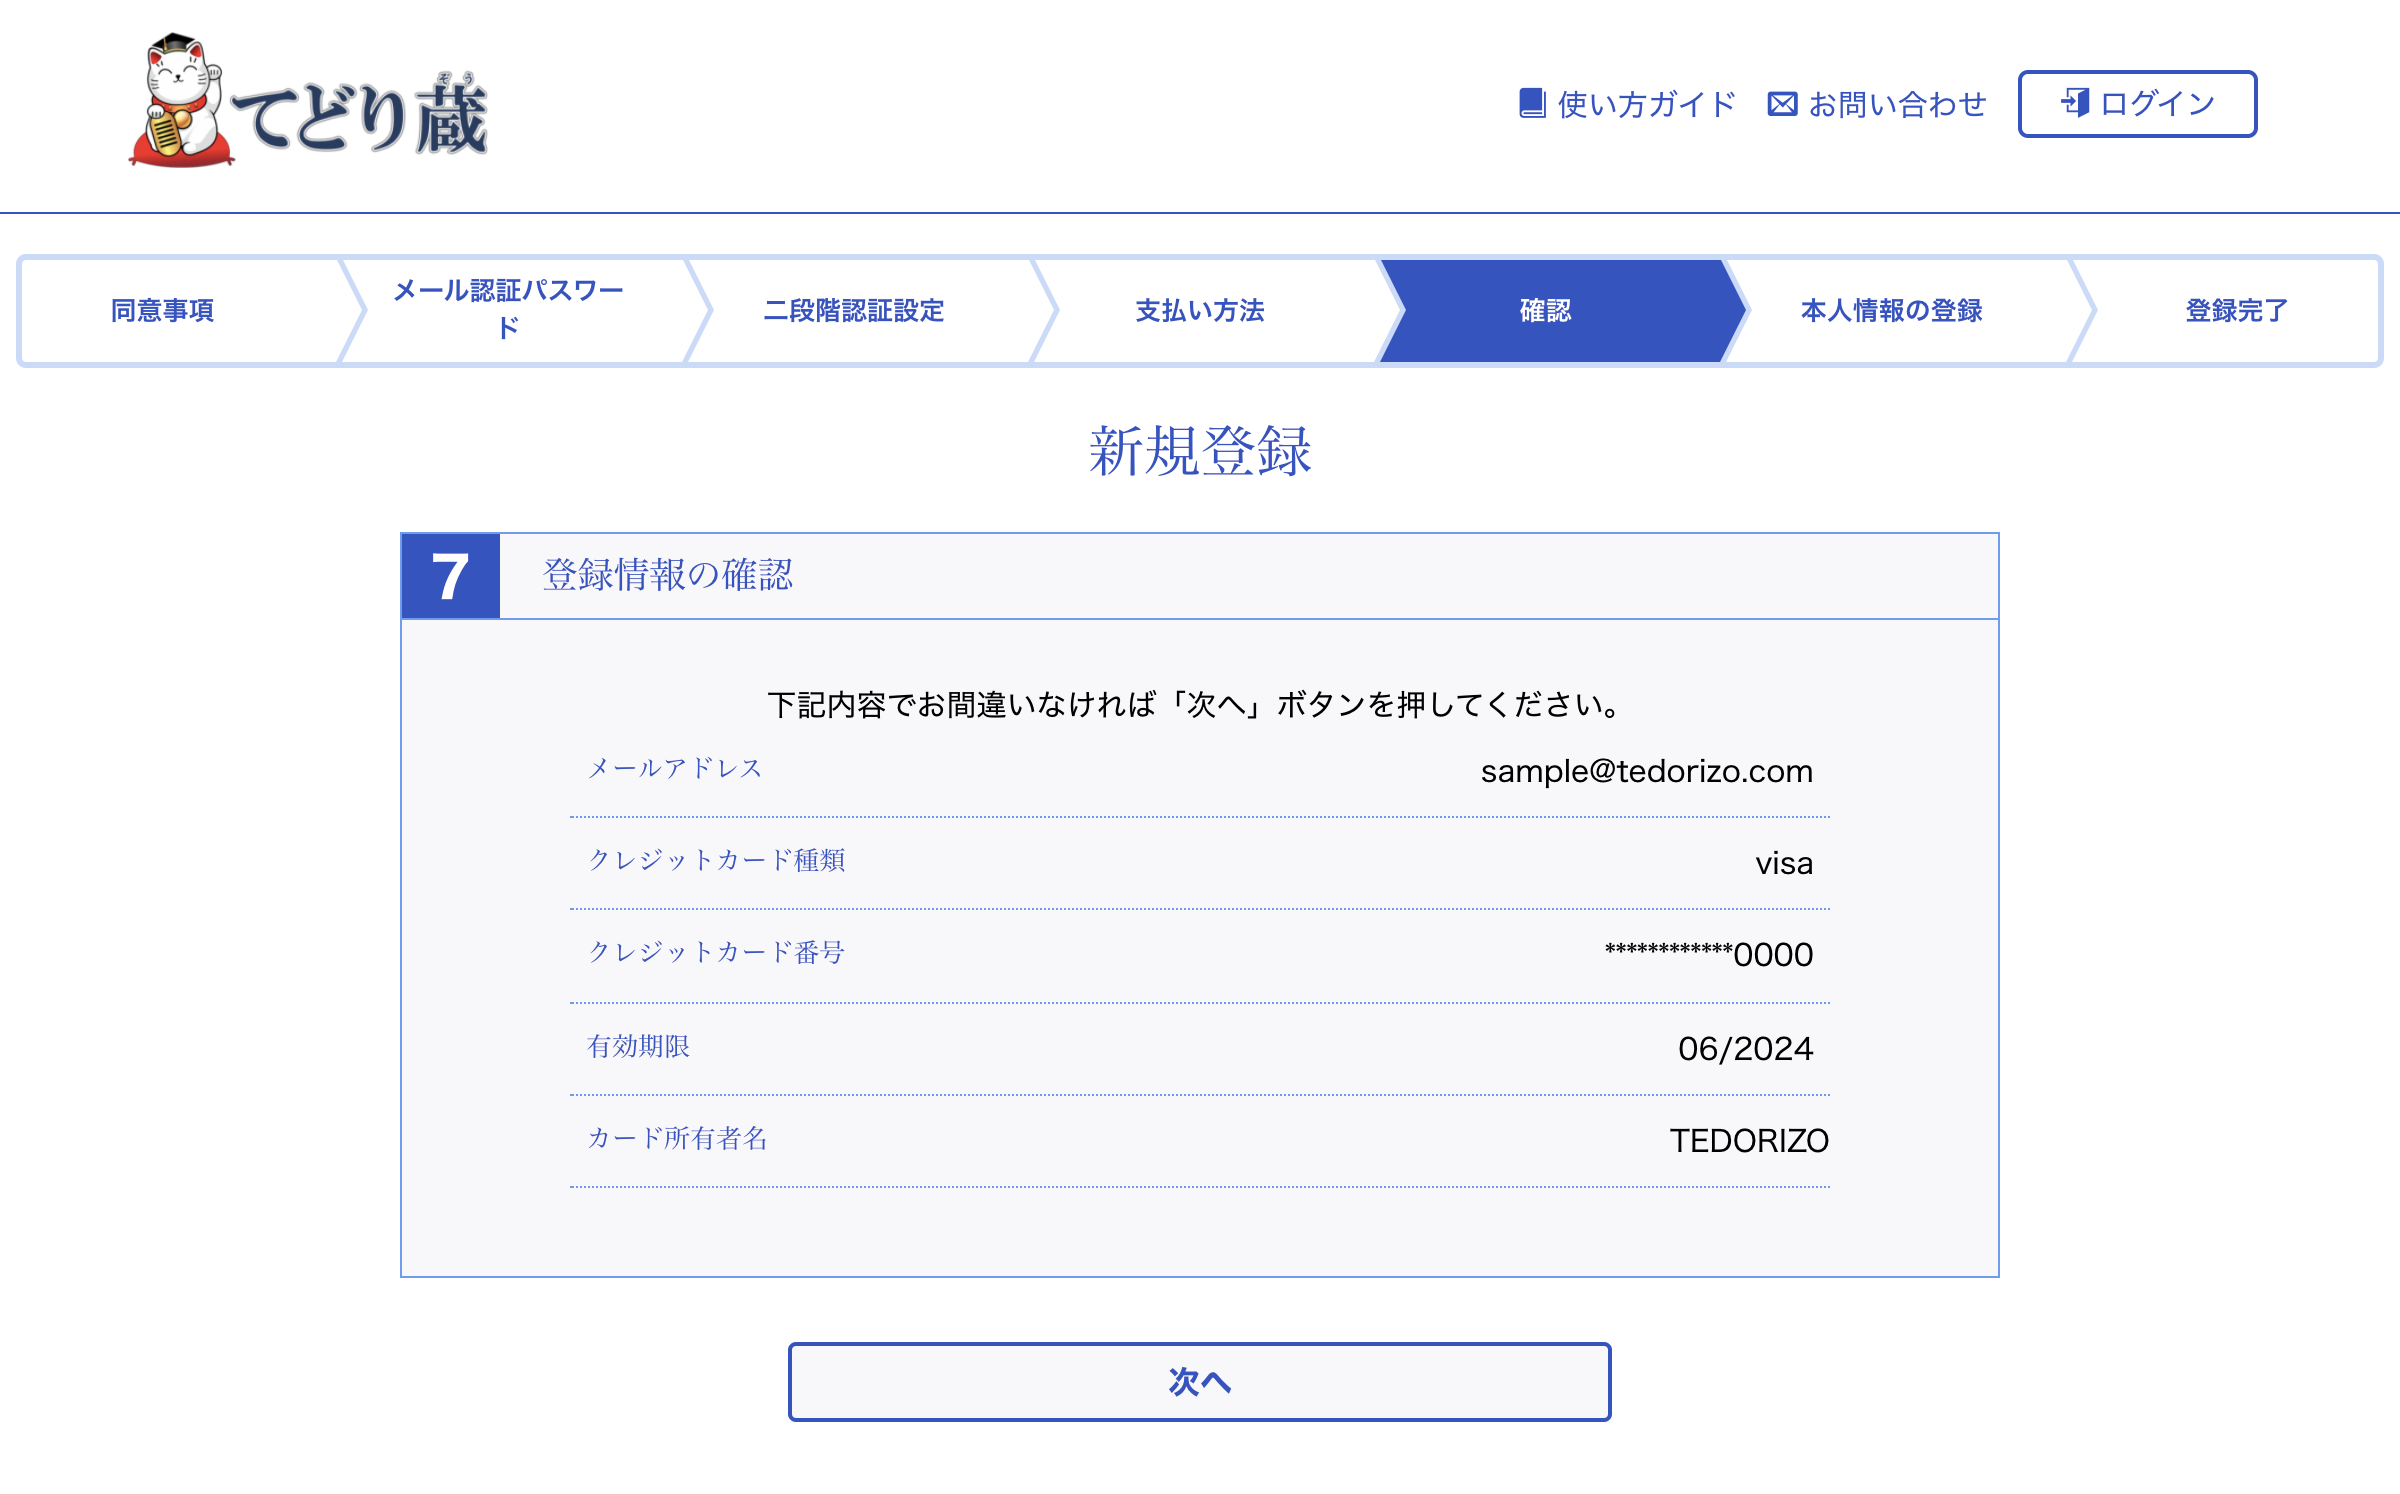Click the sample@tedorizo.com email value
The height and width of the screenshot is (1494, 2400).
coord(1646,771)
